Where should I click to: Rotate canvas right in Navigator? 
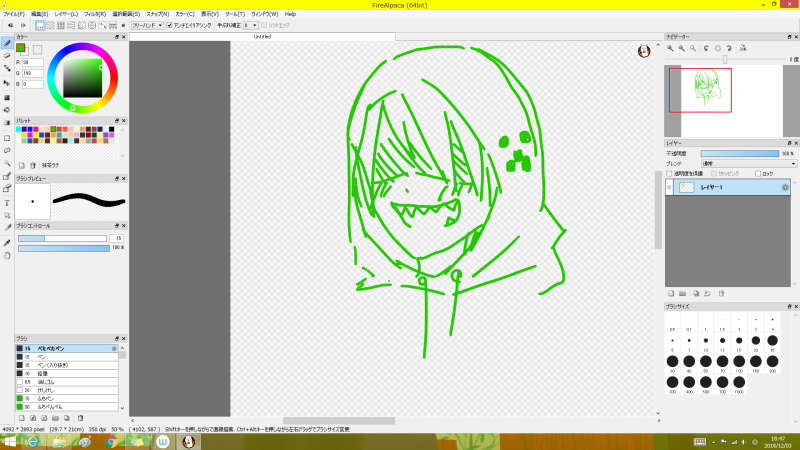[729, 48]
